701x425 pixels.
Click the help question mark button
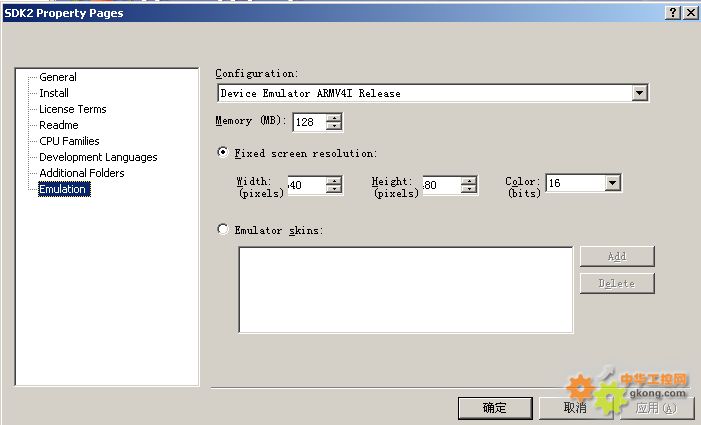pyautogui.click(x=673, y=13)
